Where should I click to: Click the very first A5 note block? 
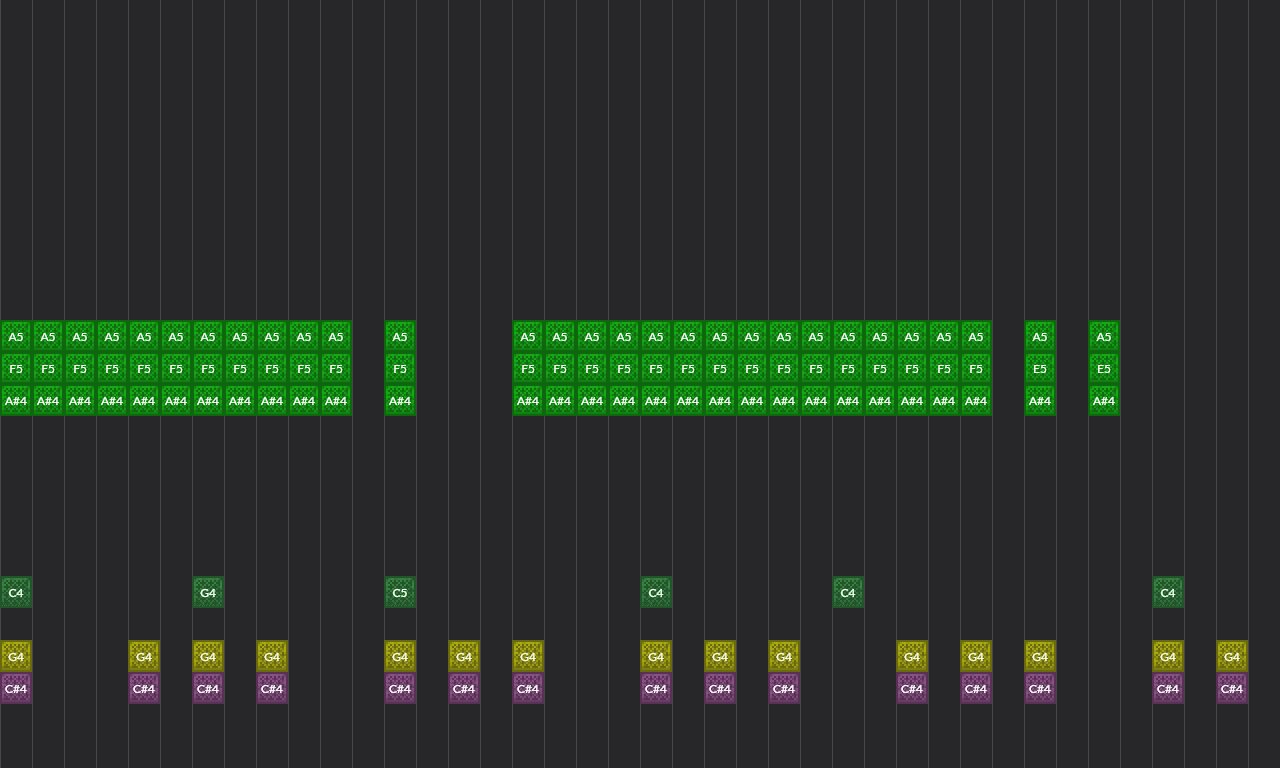pyautogui.click(x=16, y=336)
